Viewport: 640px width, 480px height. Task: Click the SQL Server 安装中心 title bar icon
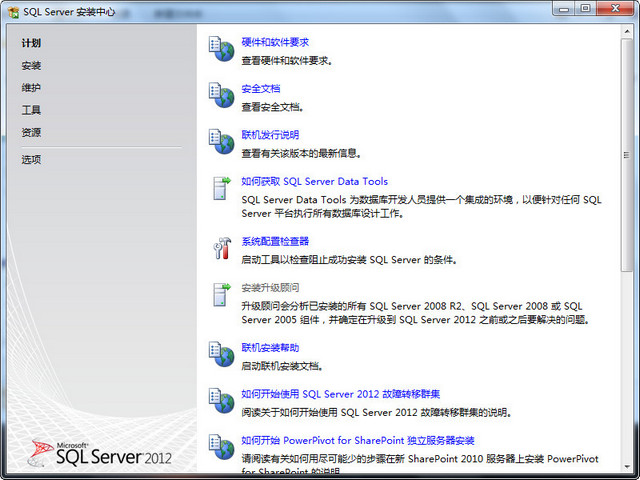pyautogui.click(x=13, y=12)
